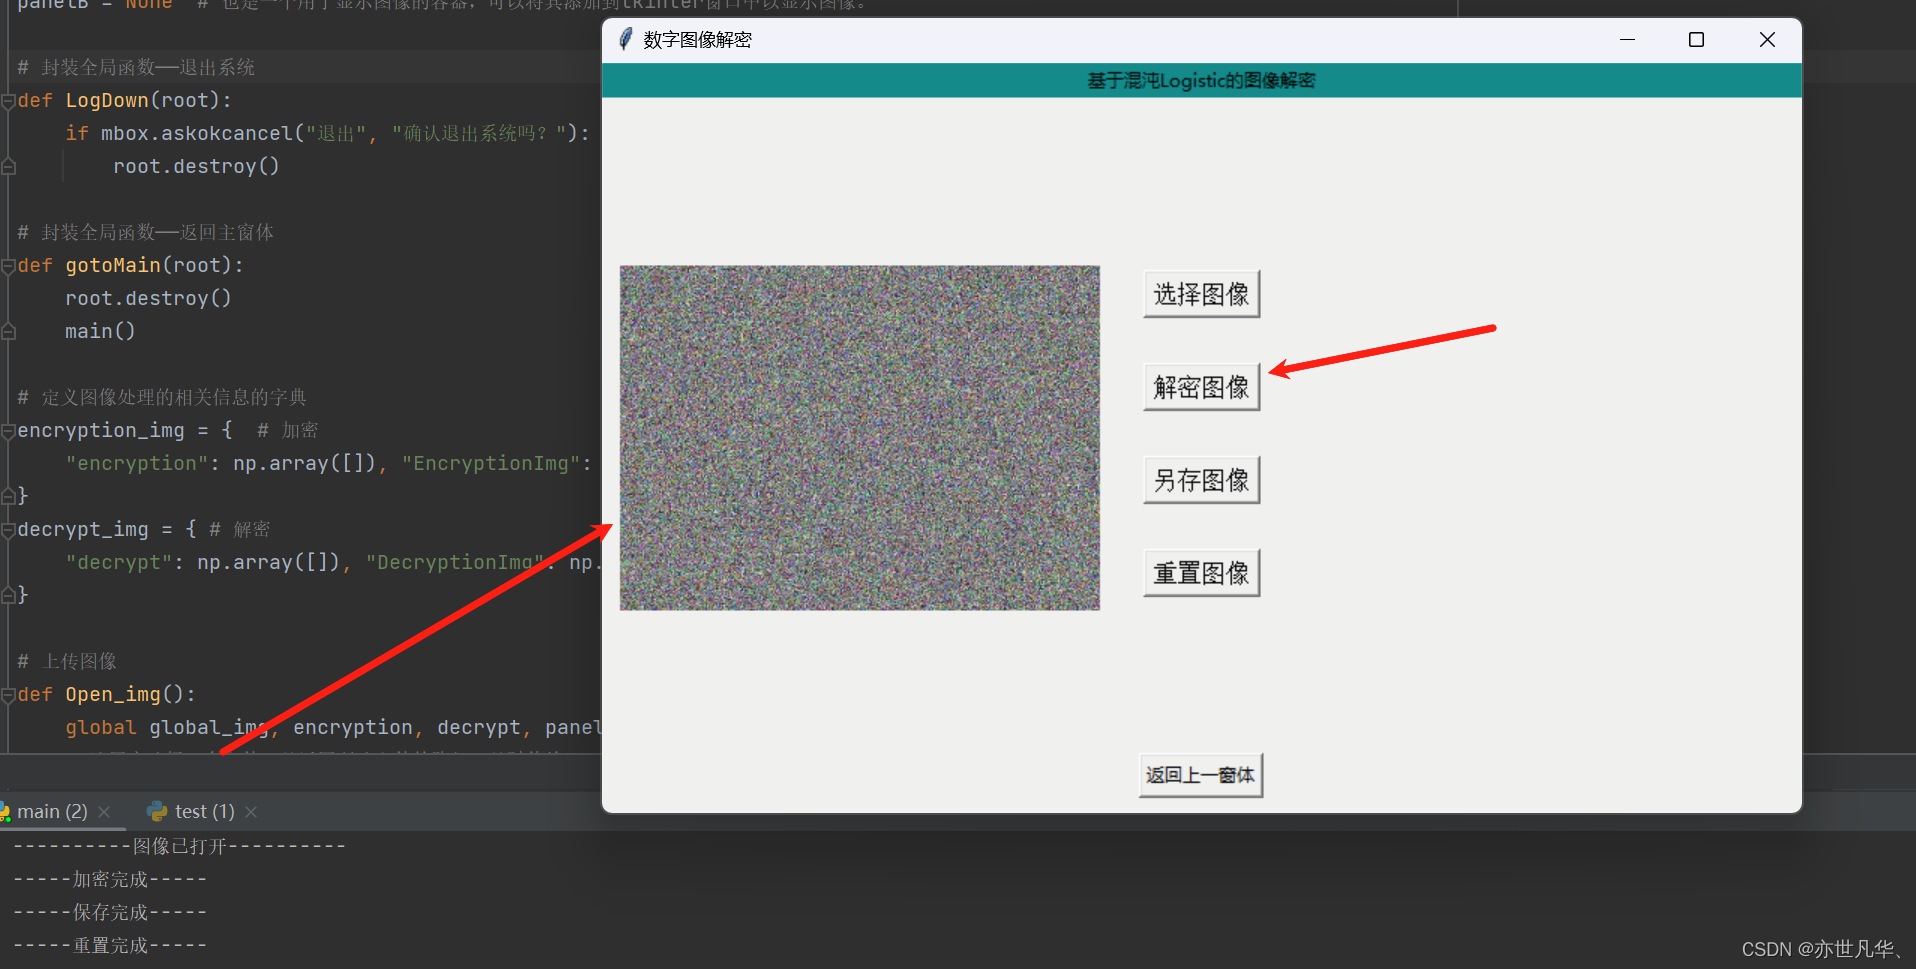Click the console line 图像已打开
This screenshot has width=1916, height=969.
pos(180,846)
